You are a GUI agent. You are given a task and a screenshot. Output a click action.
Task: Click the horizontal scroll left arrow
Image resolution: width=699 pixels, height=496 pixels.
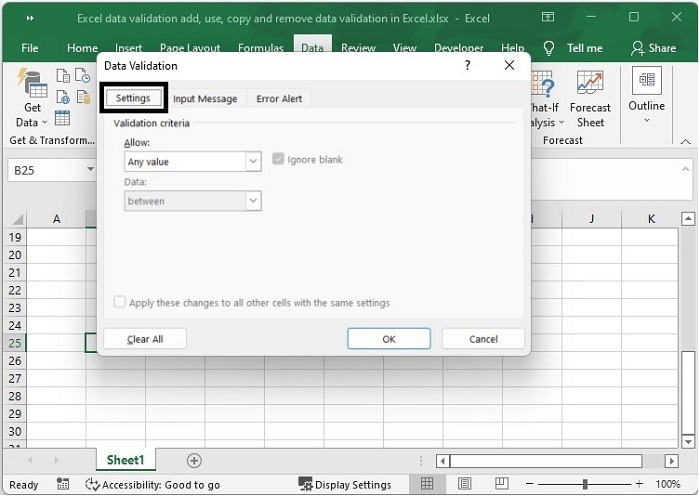pyautogui.click(x=442, y=461)
